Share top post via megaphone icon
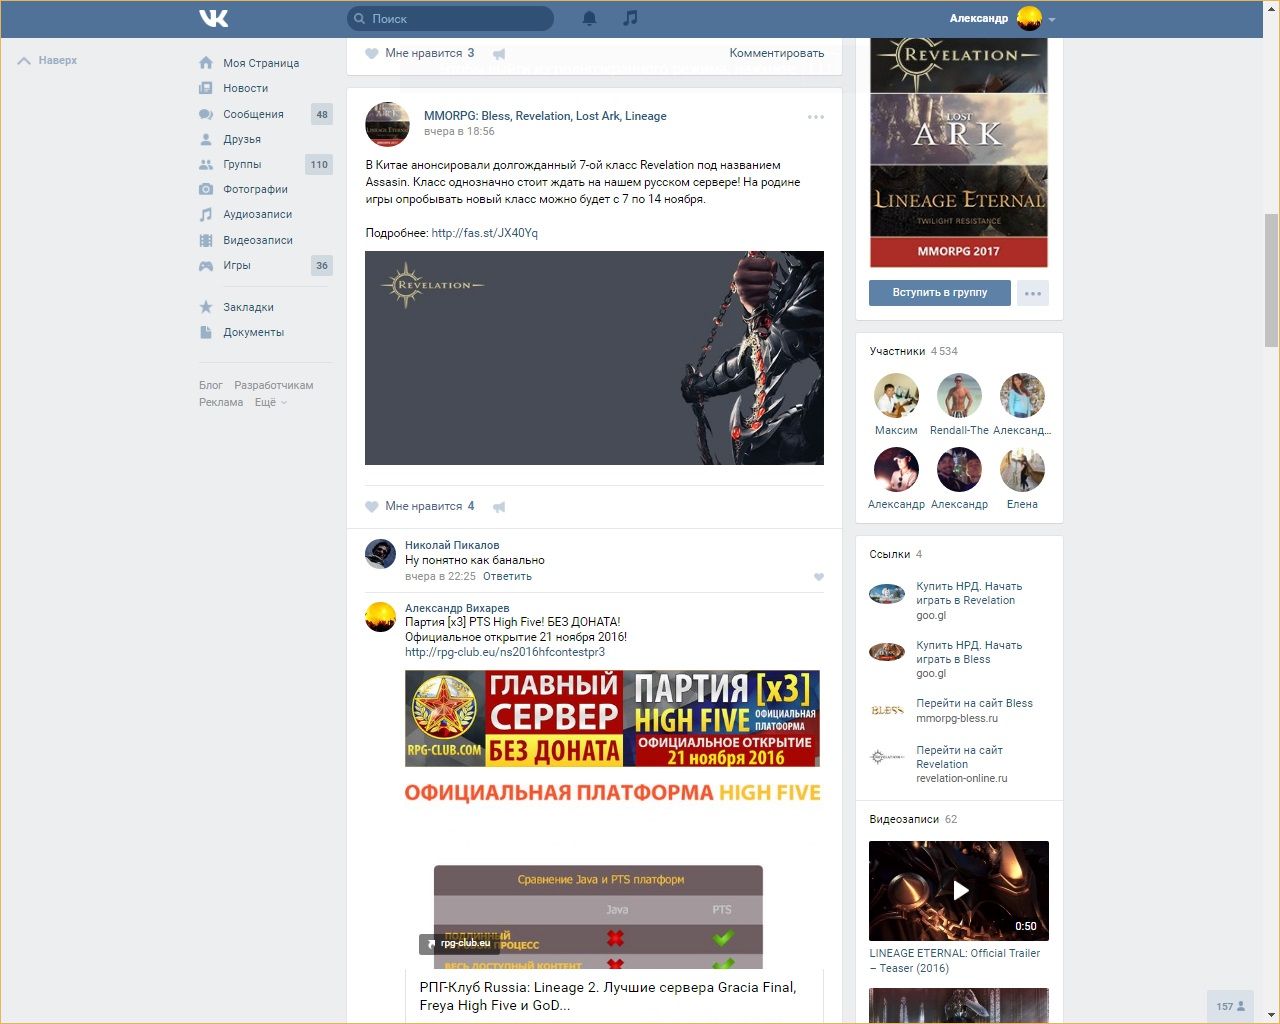 [499, 53]
